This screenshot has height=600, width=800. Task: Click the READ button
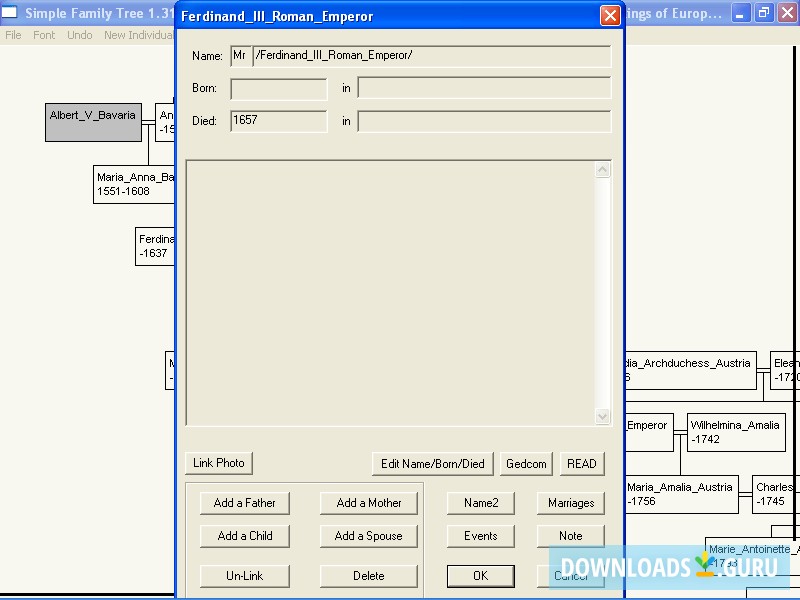point(582,464)
